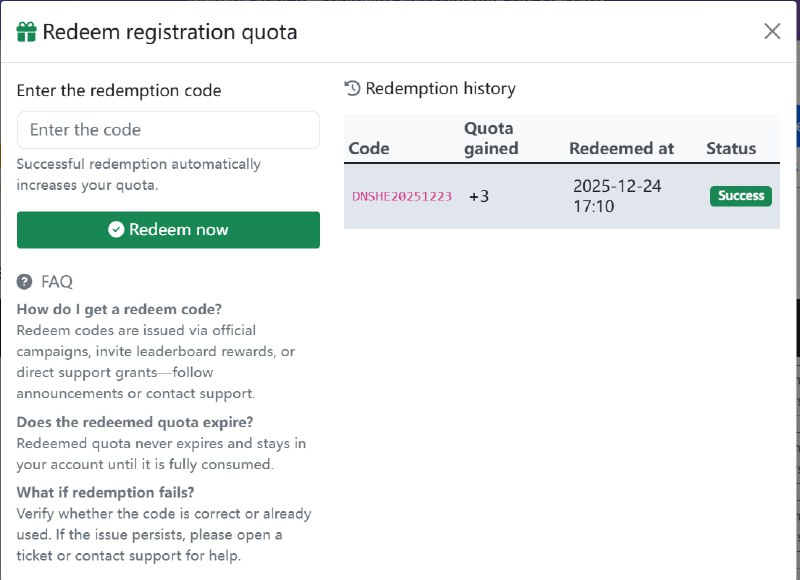Screen dimensions: 800x580
Task: Click the green gift icon in the dialog title
Action: click(24, 31)
